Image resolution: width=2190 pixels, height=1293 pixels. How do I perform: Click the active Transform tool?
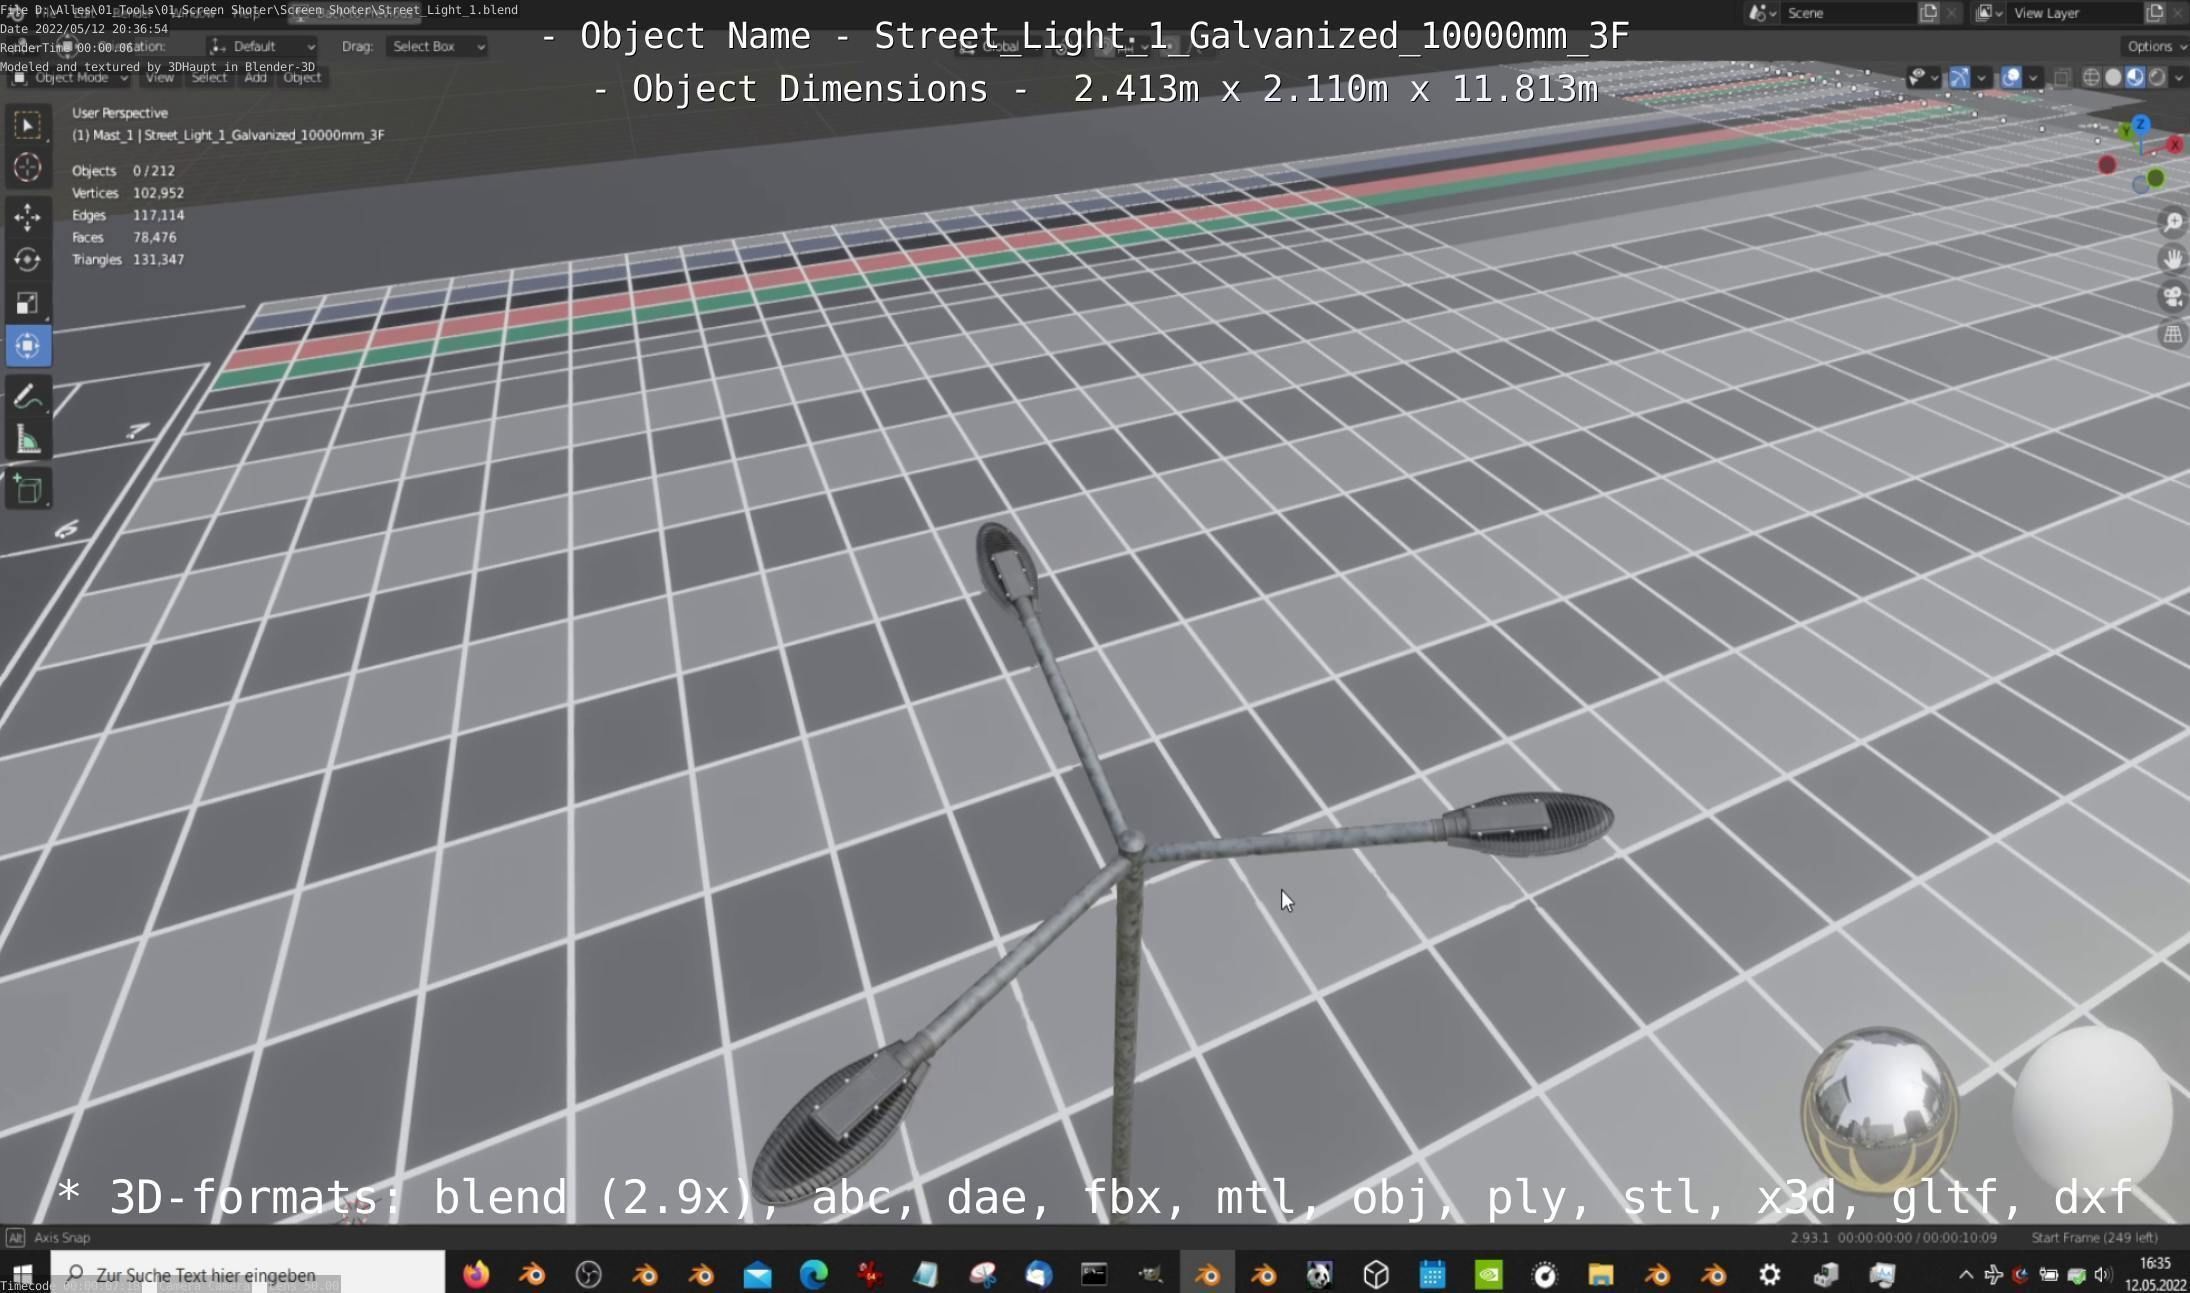28,346
